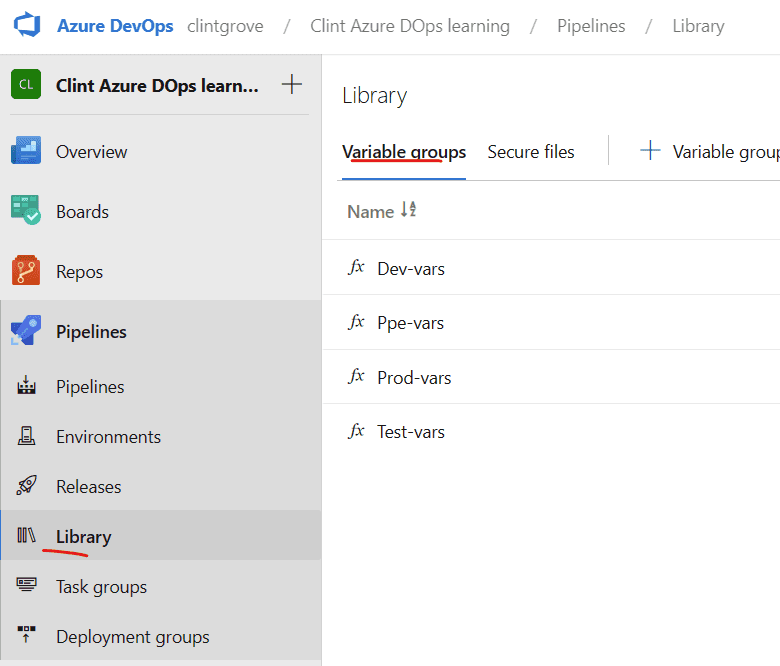This screenshot has width=780, height=666.
Task: Open the Prod-vars variable group
Action: tap(414, 378)
